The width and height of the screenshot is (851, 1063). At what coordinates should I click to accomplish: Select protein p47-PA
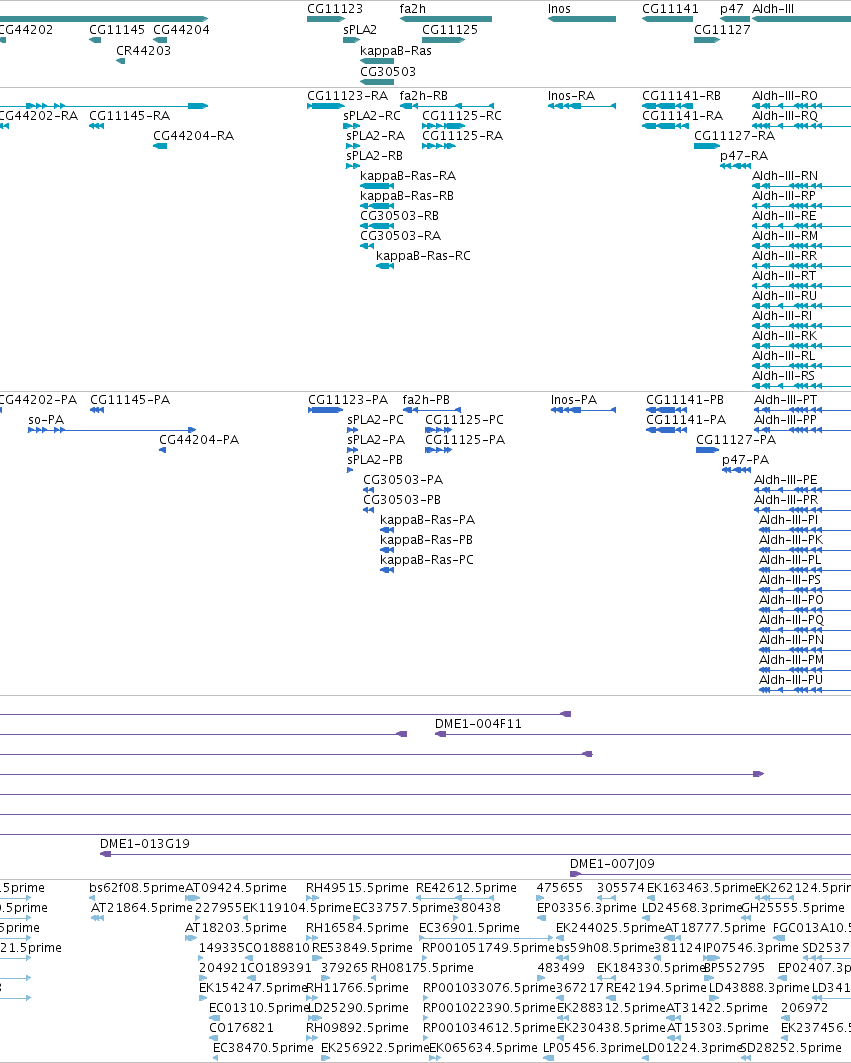[745, 460]
